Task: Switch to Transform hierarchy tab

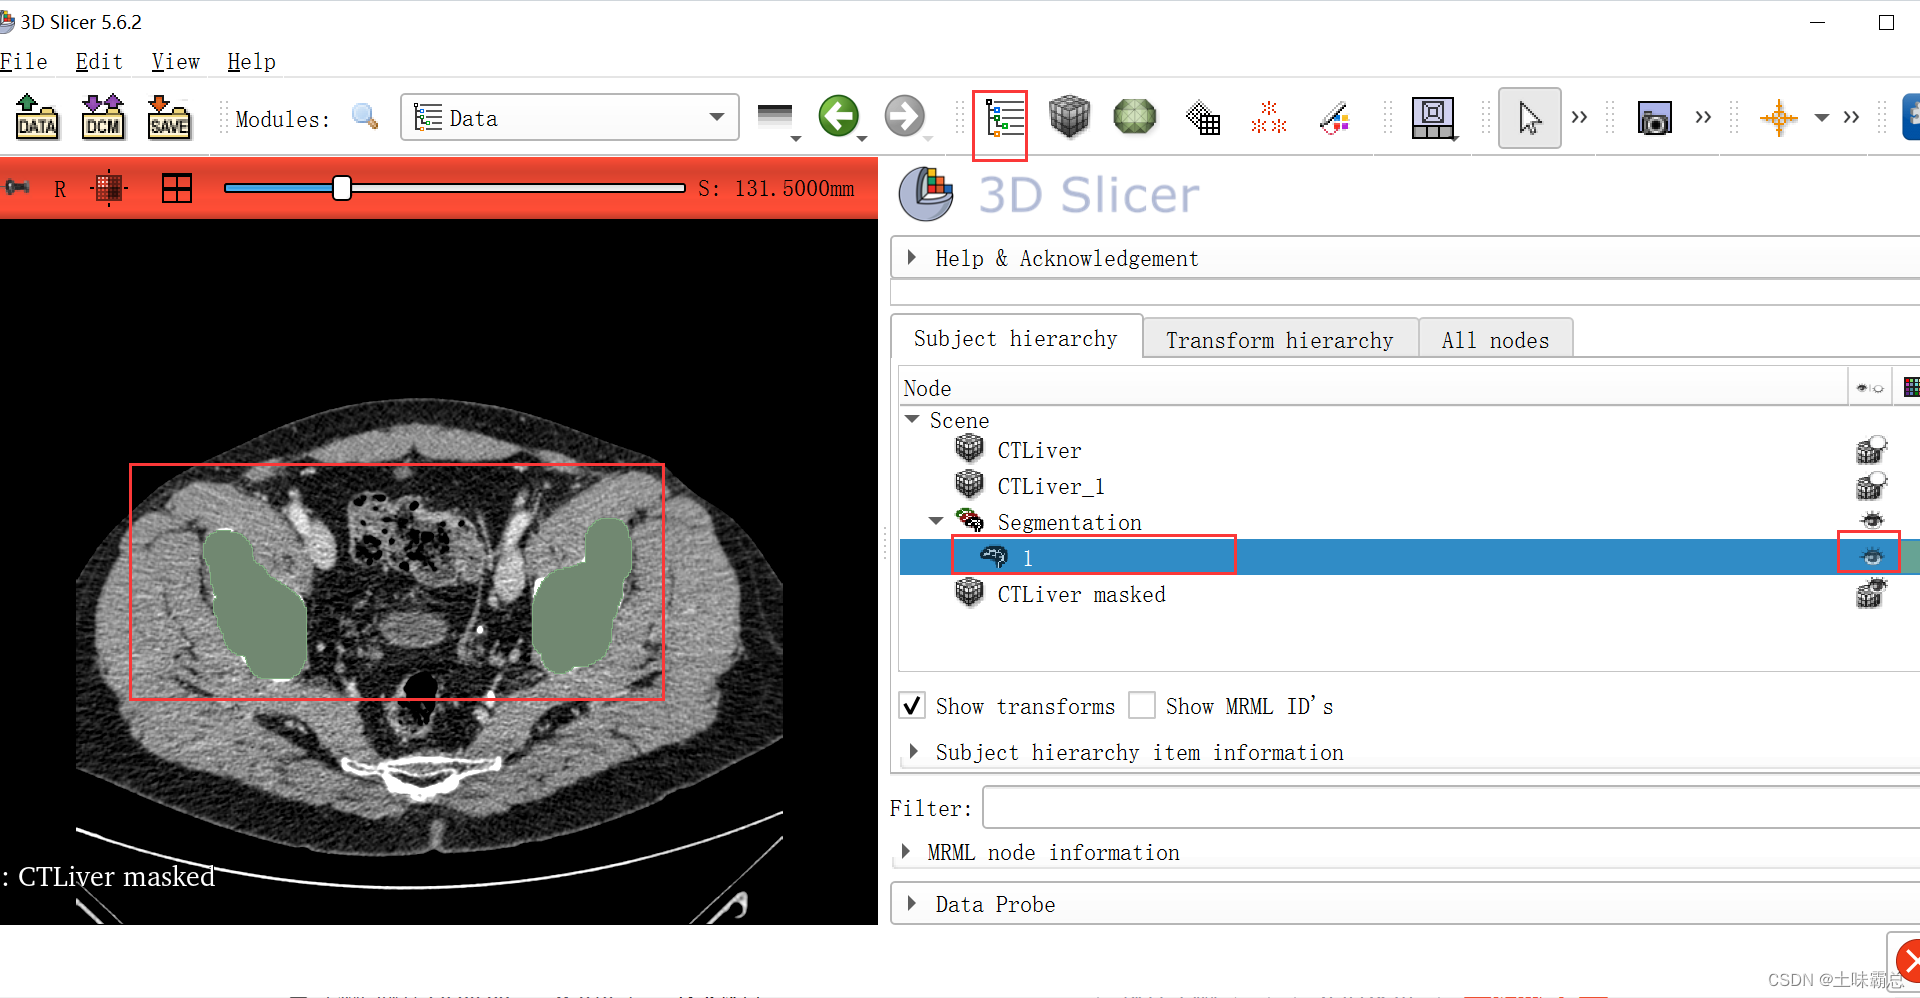Action: point(1280,340)
